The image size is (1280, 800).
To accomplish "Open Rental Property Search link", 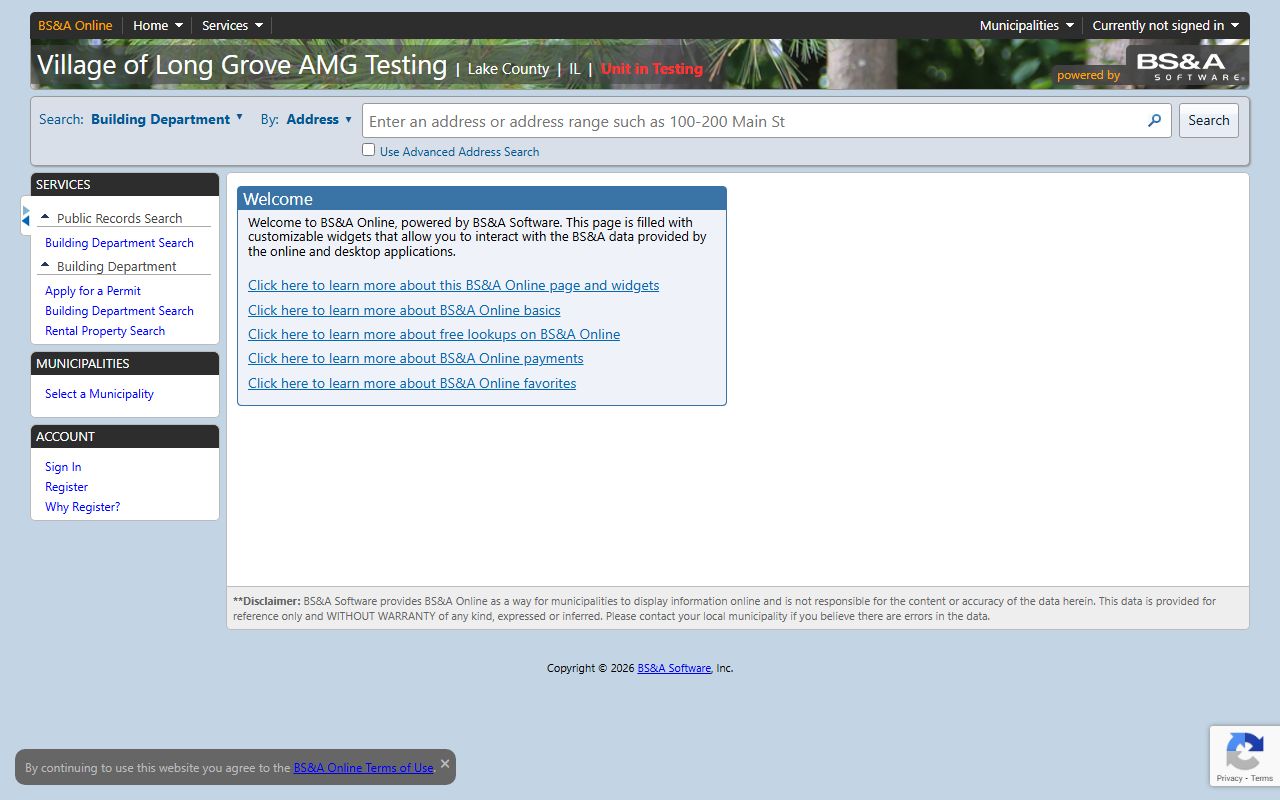I will click(x=105, y=331).
